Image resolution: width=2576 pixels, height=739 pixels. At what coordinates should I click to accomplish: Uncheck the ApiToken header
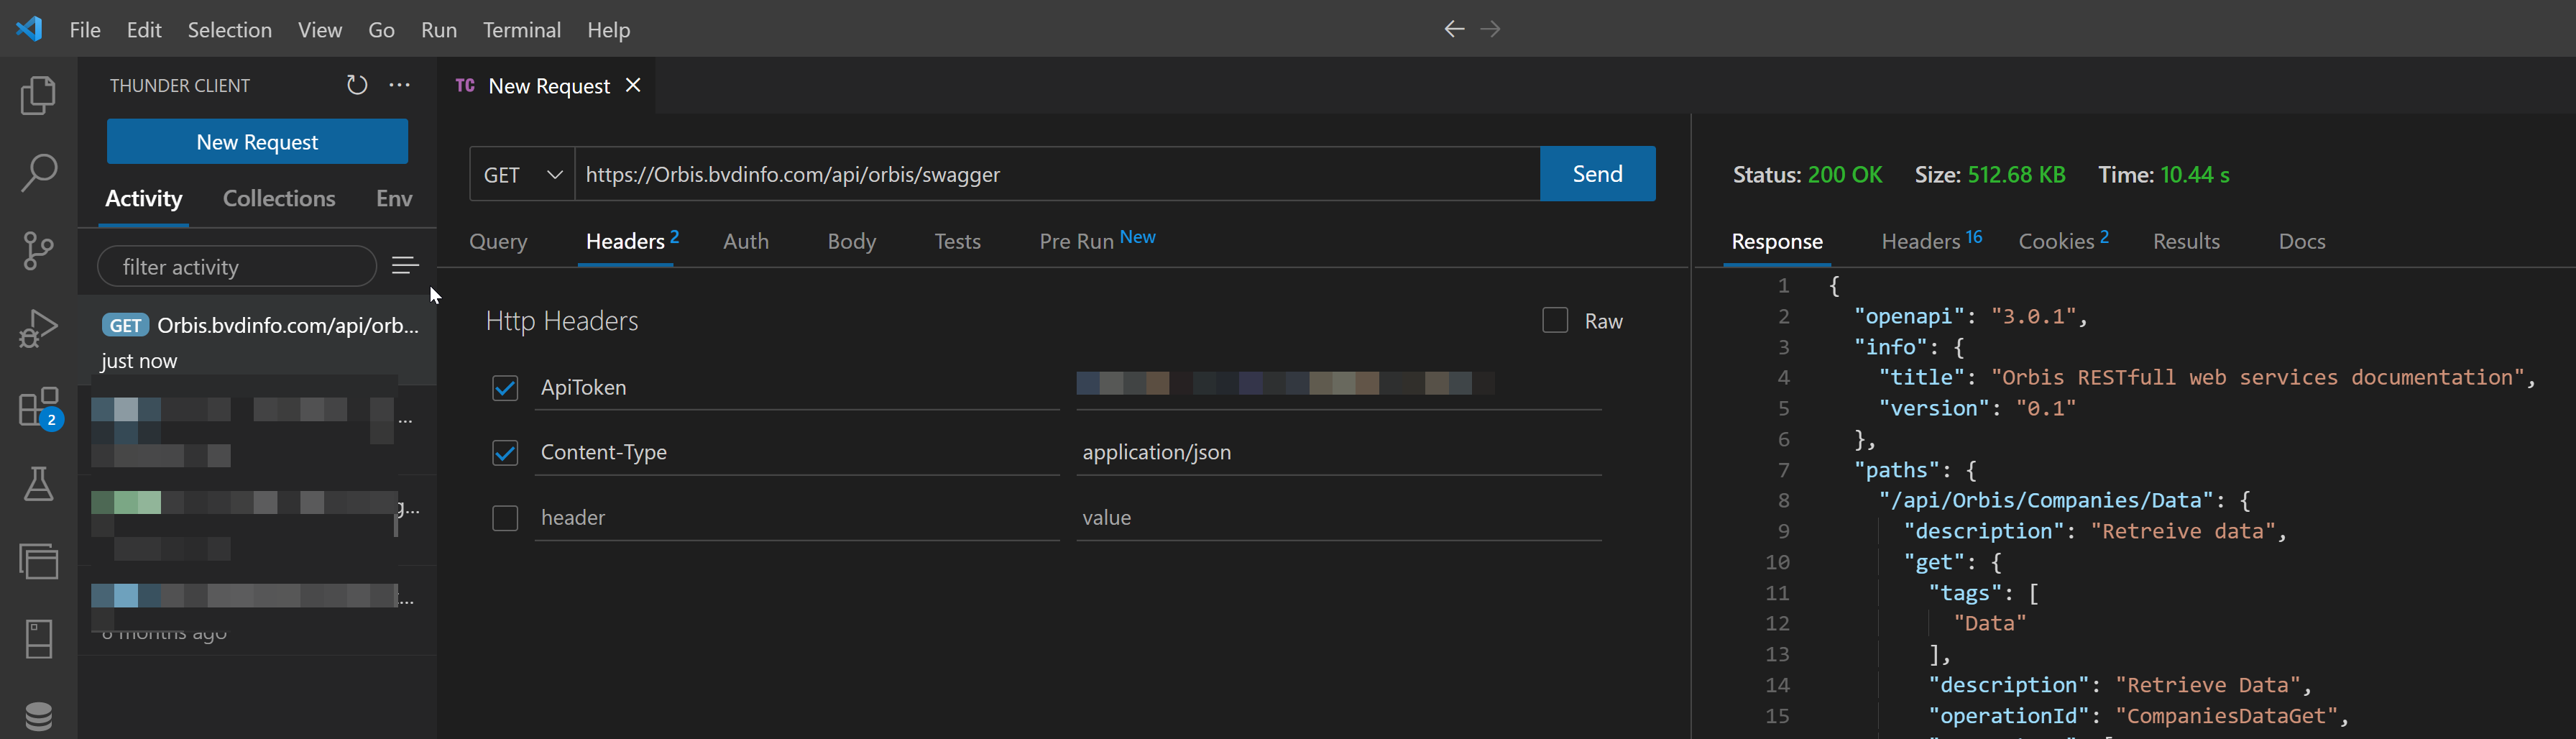tap(505, 388)
